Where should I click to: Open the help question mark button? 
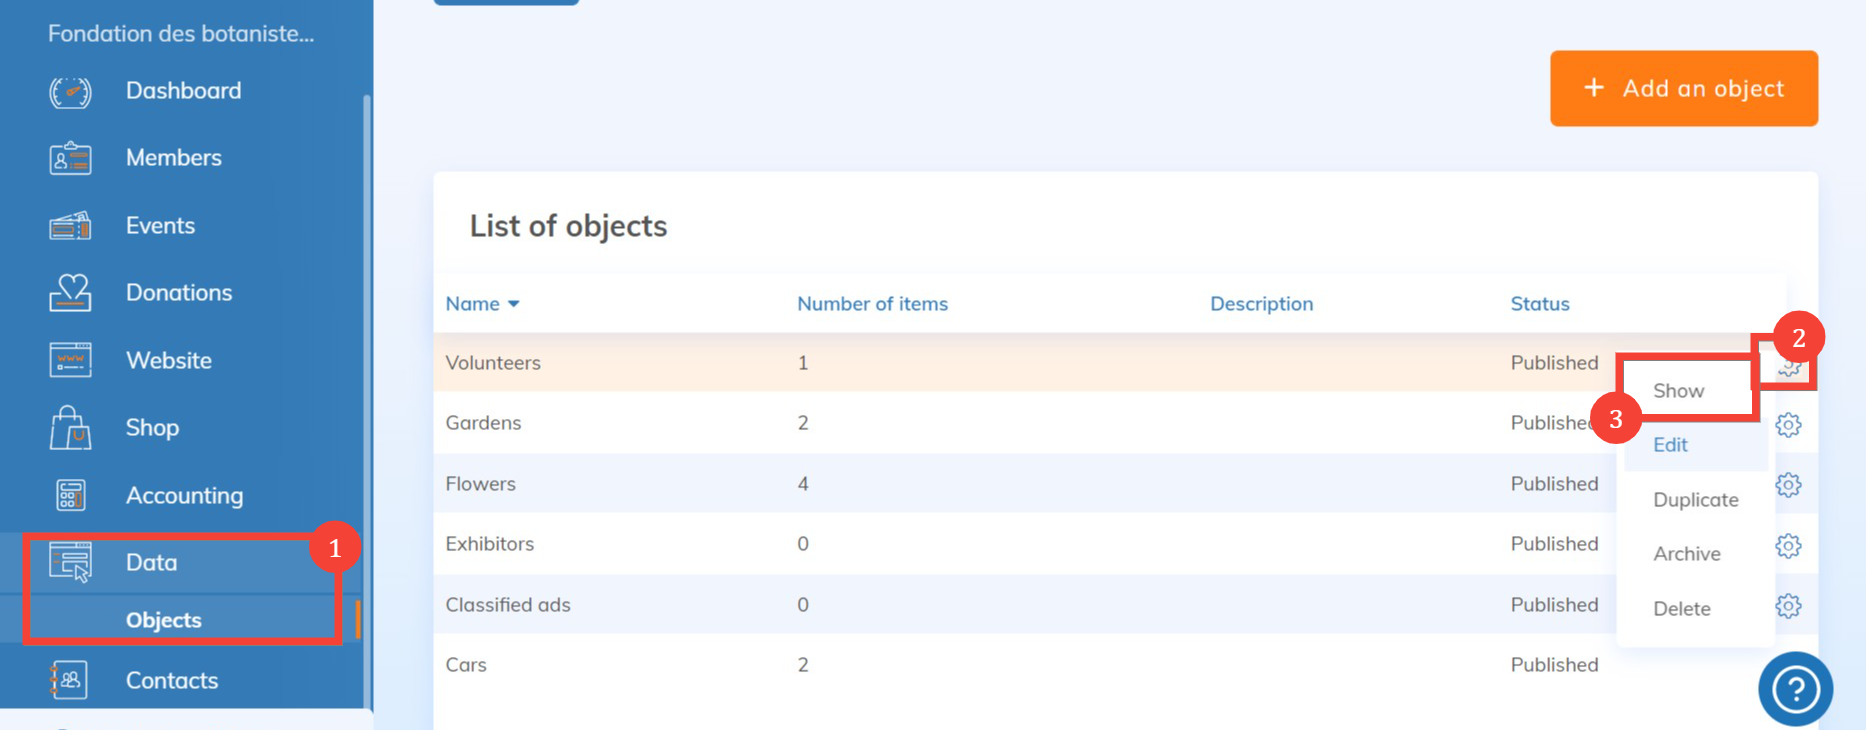click(x=1795, y=688)
